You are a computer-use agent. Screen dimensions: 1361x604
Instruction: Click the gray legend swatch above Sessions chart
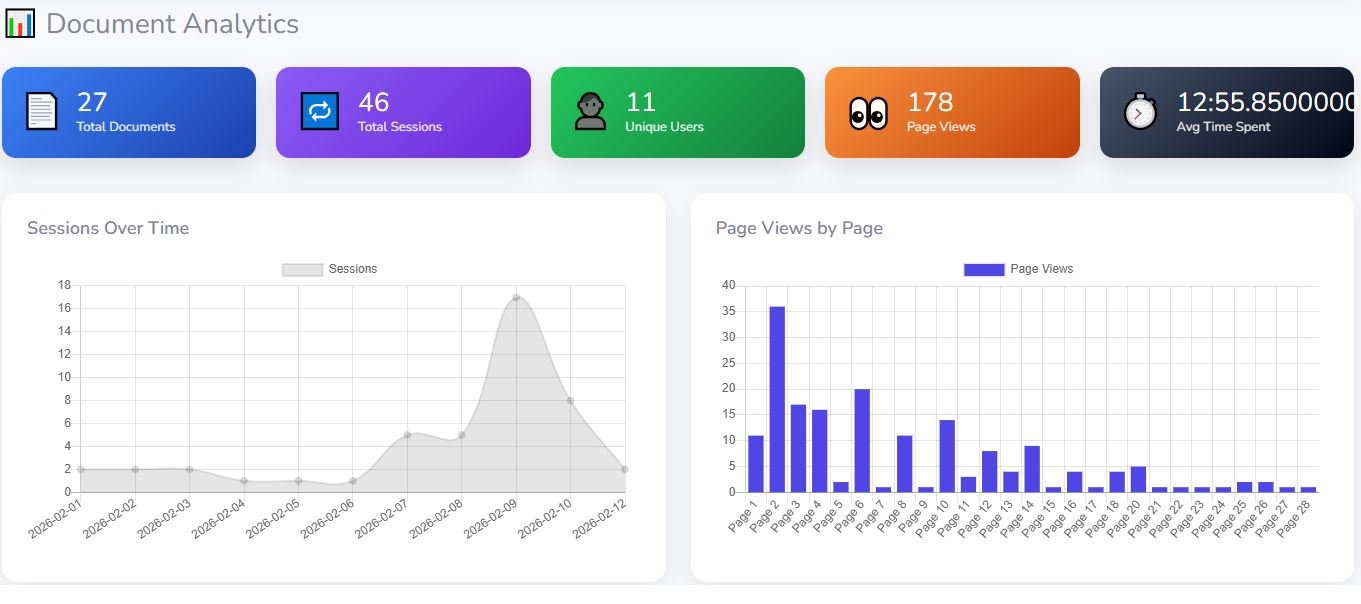click(x=300, y=268)
